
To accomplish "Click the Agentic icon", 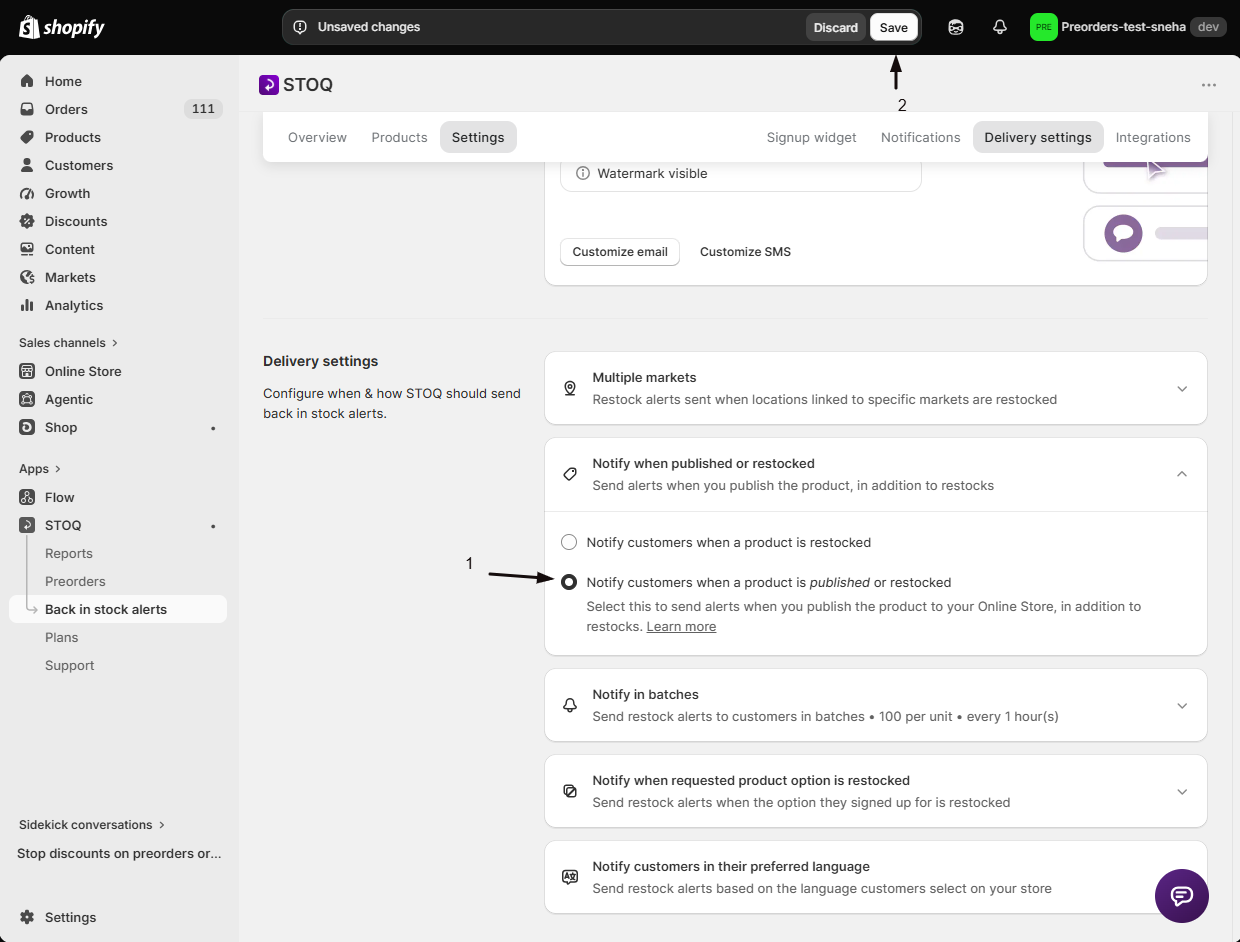I will coord(27,399).
